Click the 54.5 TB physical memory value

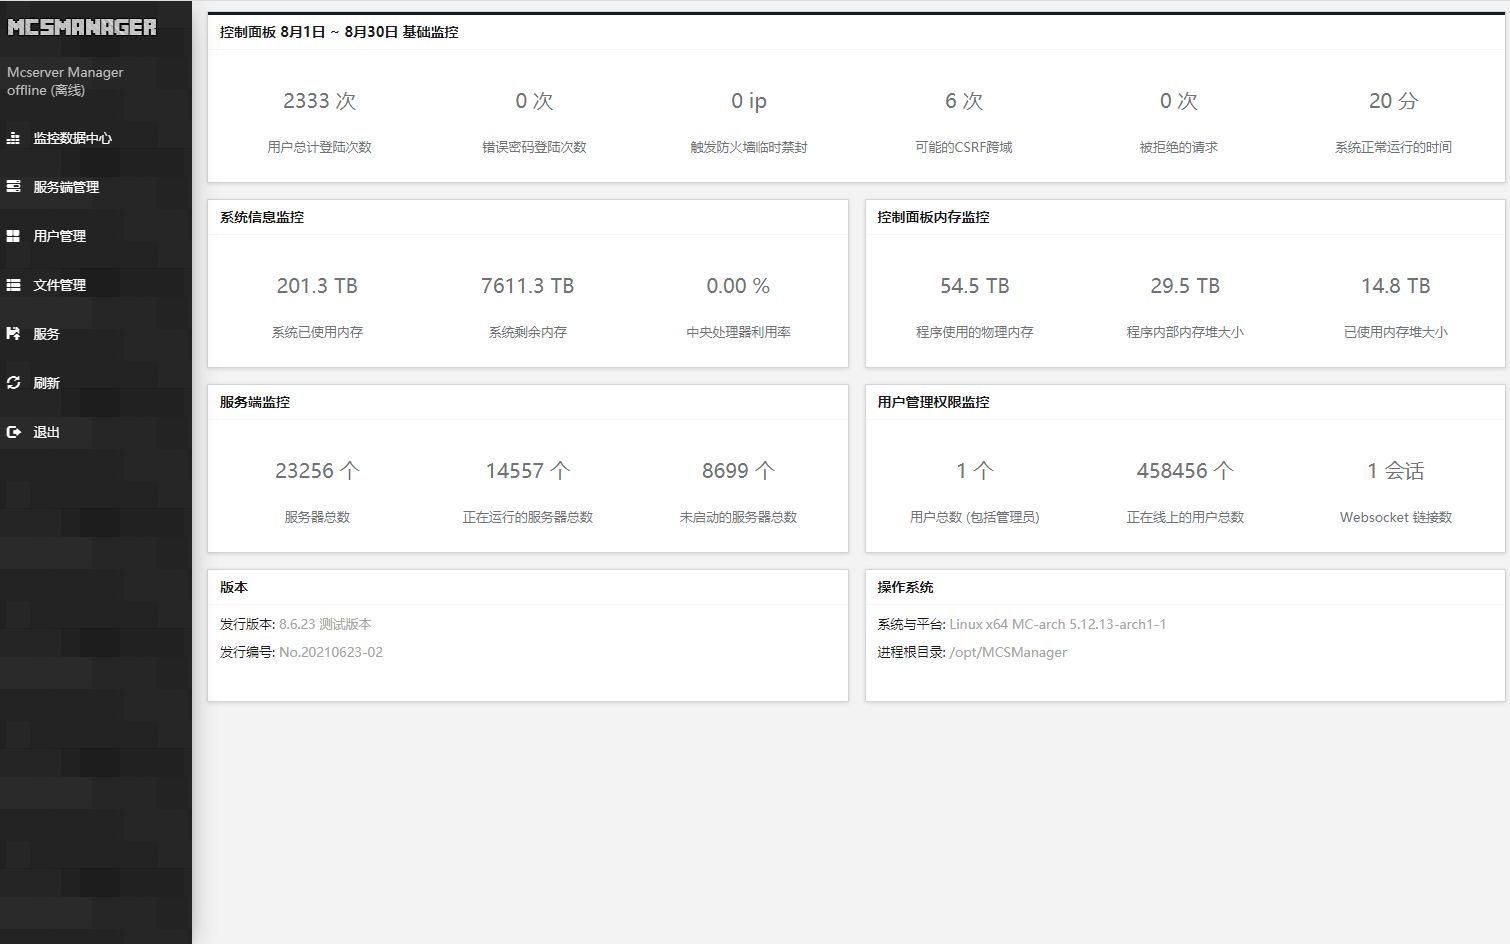(974, 286)
